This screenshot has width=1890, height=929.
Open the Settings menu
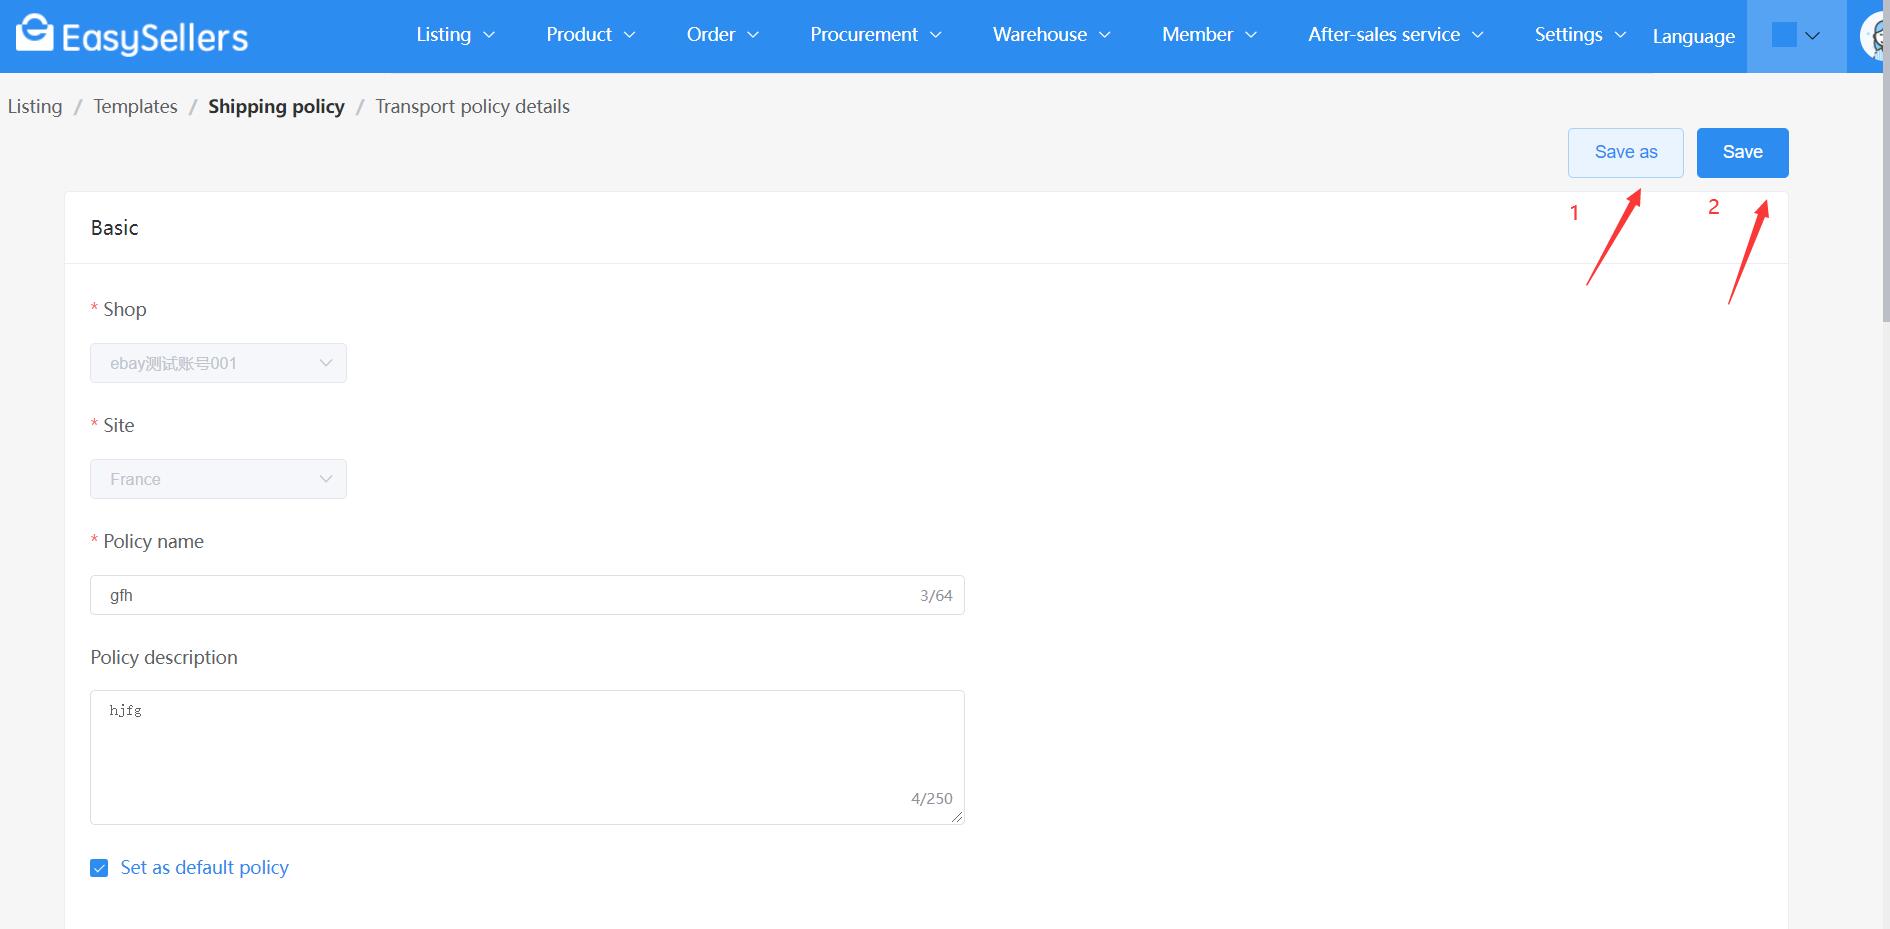pyautogui.click(x=1580, y=35)
